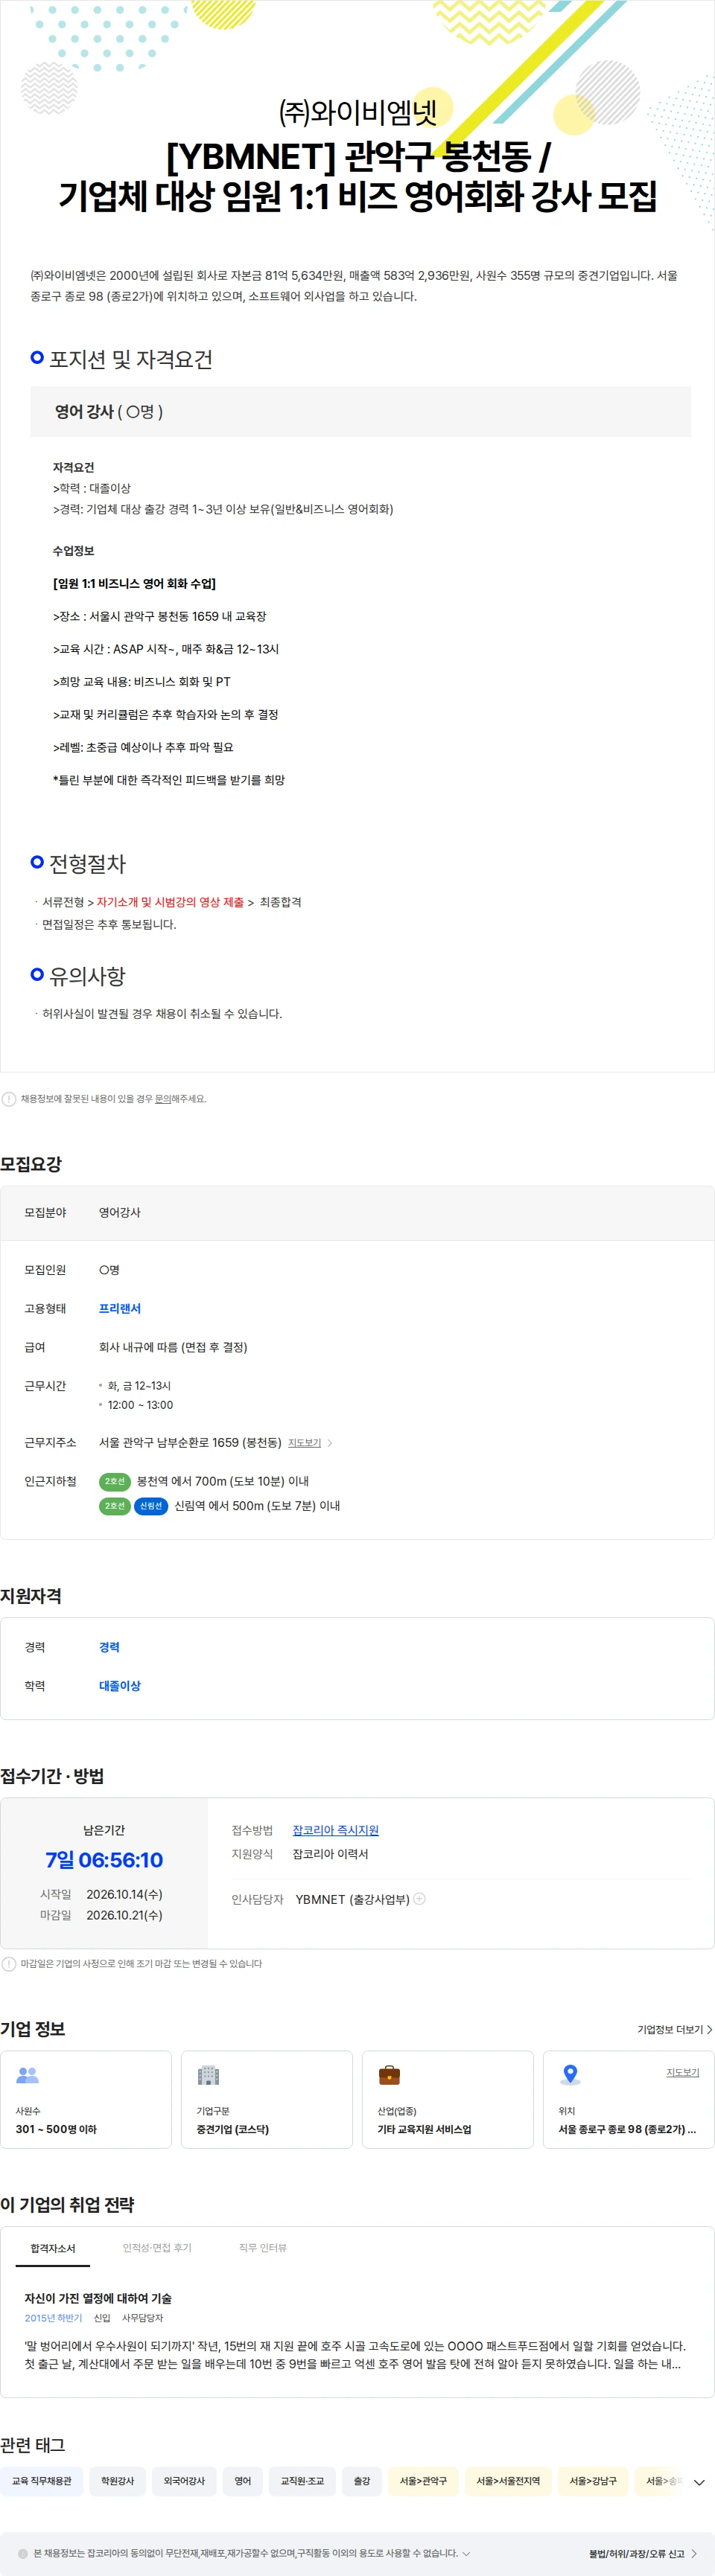Select the 합격자소서 tab
The image size is (715, 2576).
(53, 2248)
